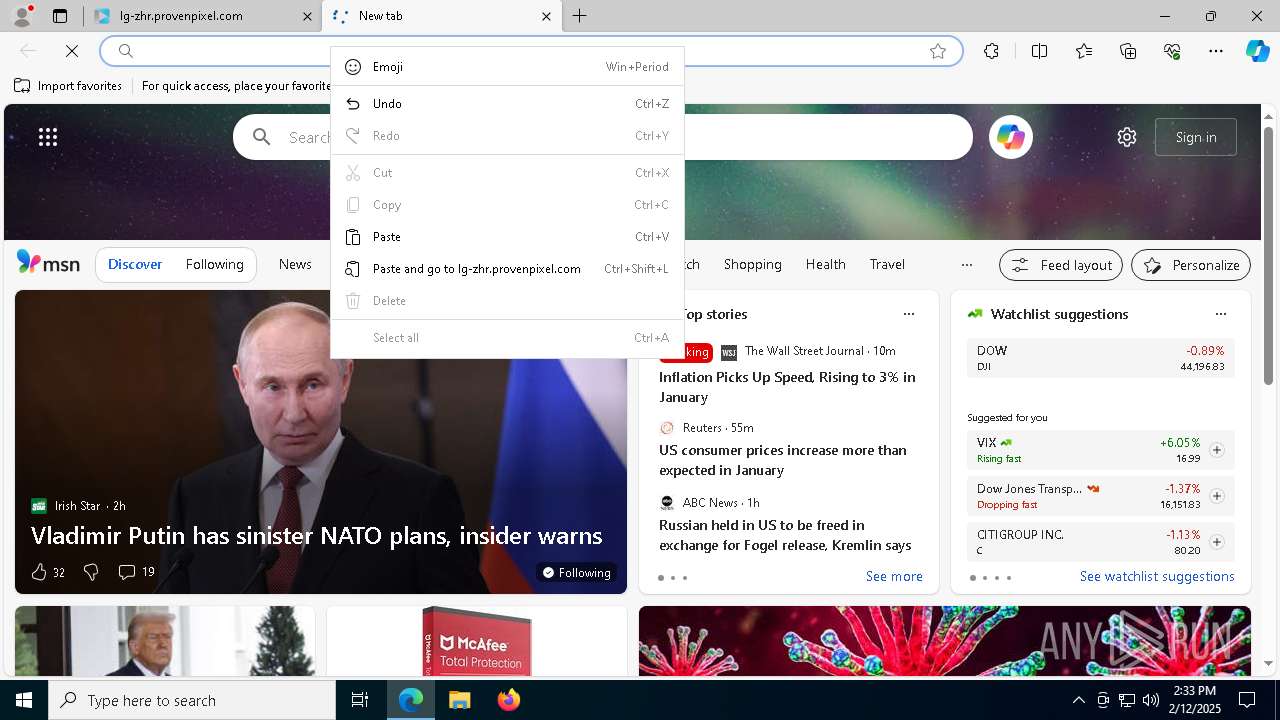Viewport: 1280px width, 720px height.
Task: Open comments on the Putin article
Action: point(136,572)
